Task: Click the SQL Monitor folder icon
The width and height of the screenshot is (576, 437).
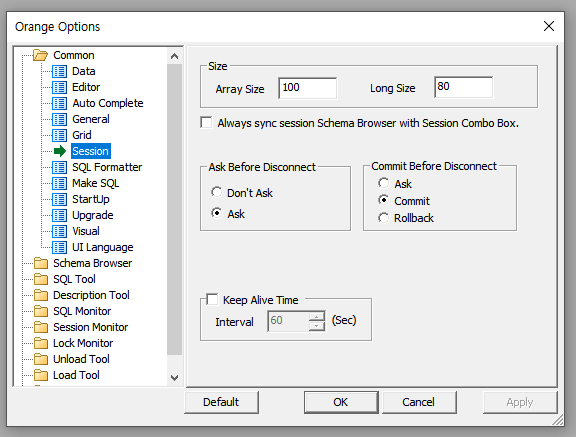Action: (x=41, y=311)
